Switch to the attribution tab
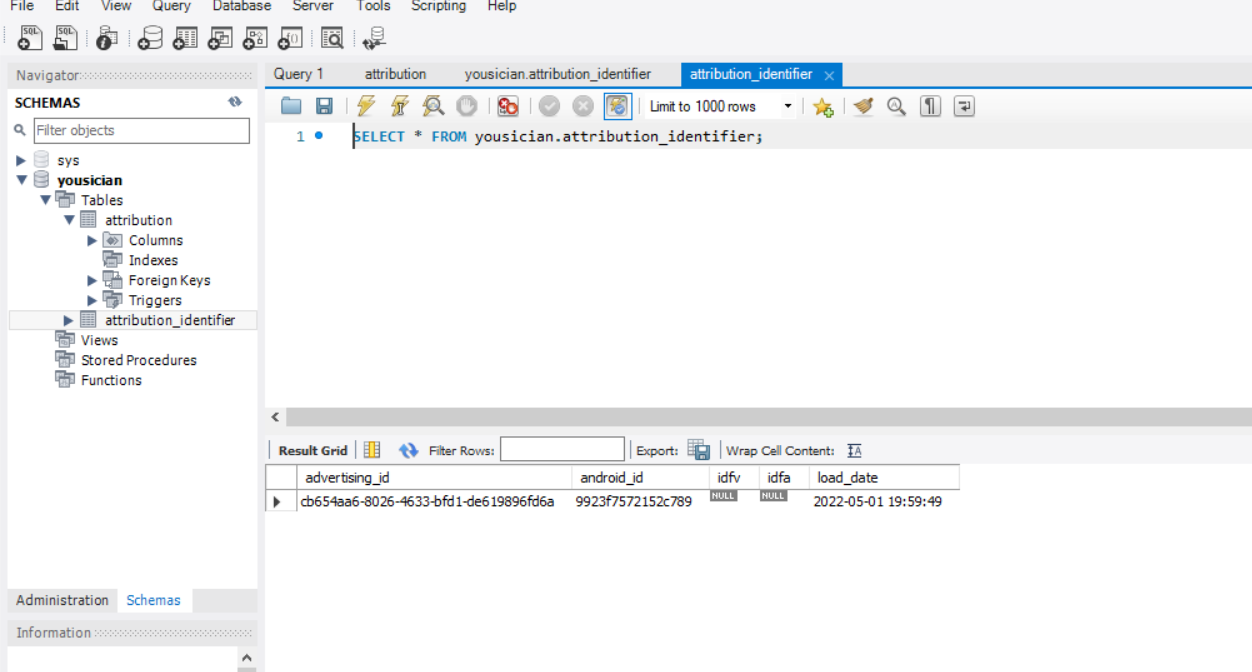This screenshot has height=672, width=1252. [x=395, y=74]
